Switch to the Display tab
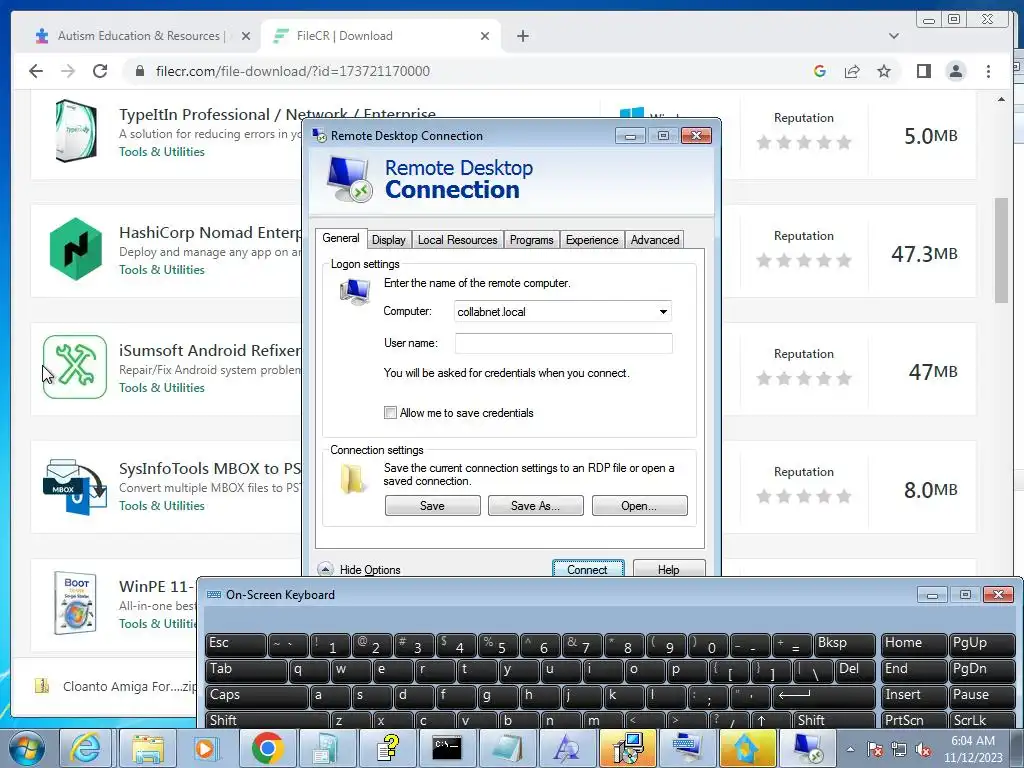This screenshot has width=1024, height=768. [x=389, y=240]
